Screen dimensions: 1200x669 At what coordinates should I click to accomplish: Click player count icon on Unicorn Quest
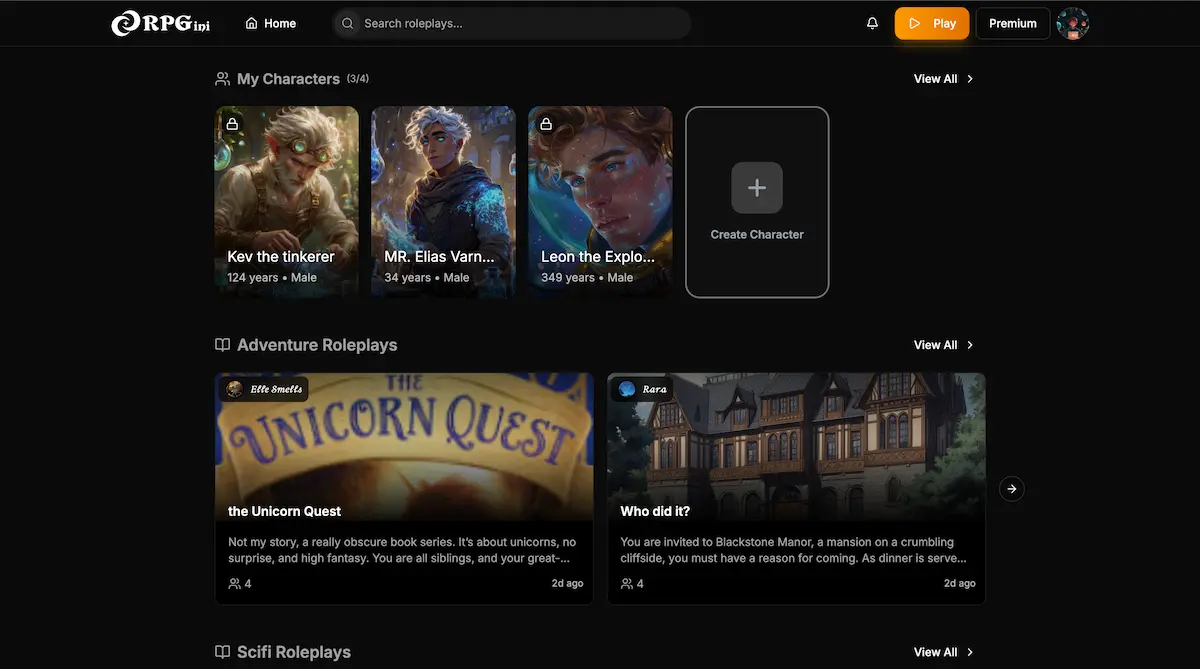click(235, 583)
